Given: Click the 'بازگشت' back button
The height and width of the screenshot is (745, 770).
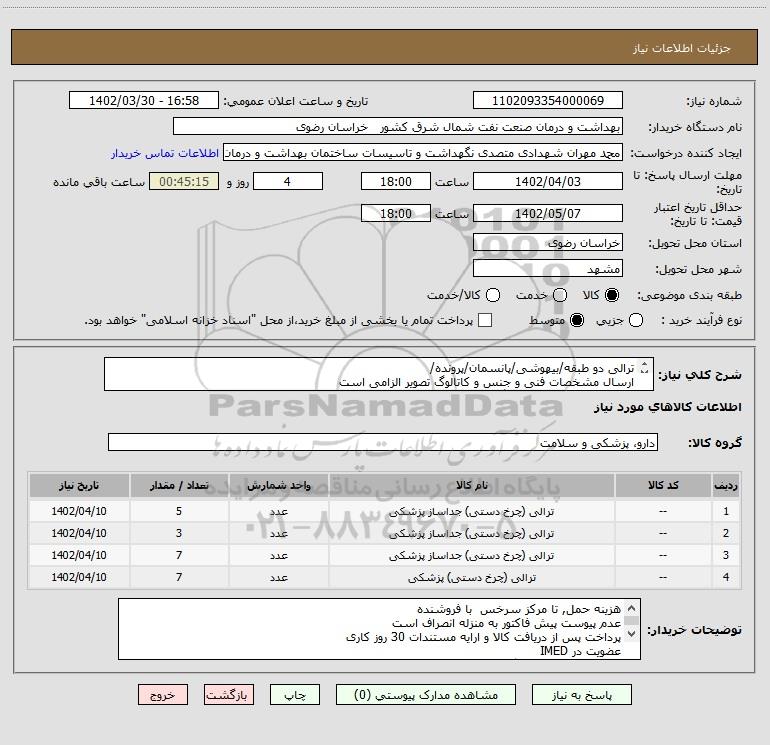Looking at the screenshot, I should tap(229, 695).
